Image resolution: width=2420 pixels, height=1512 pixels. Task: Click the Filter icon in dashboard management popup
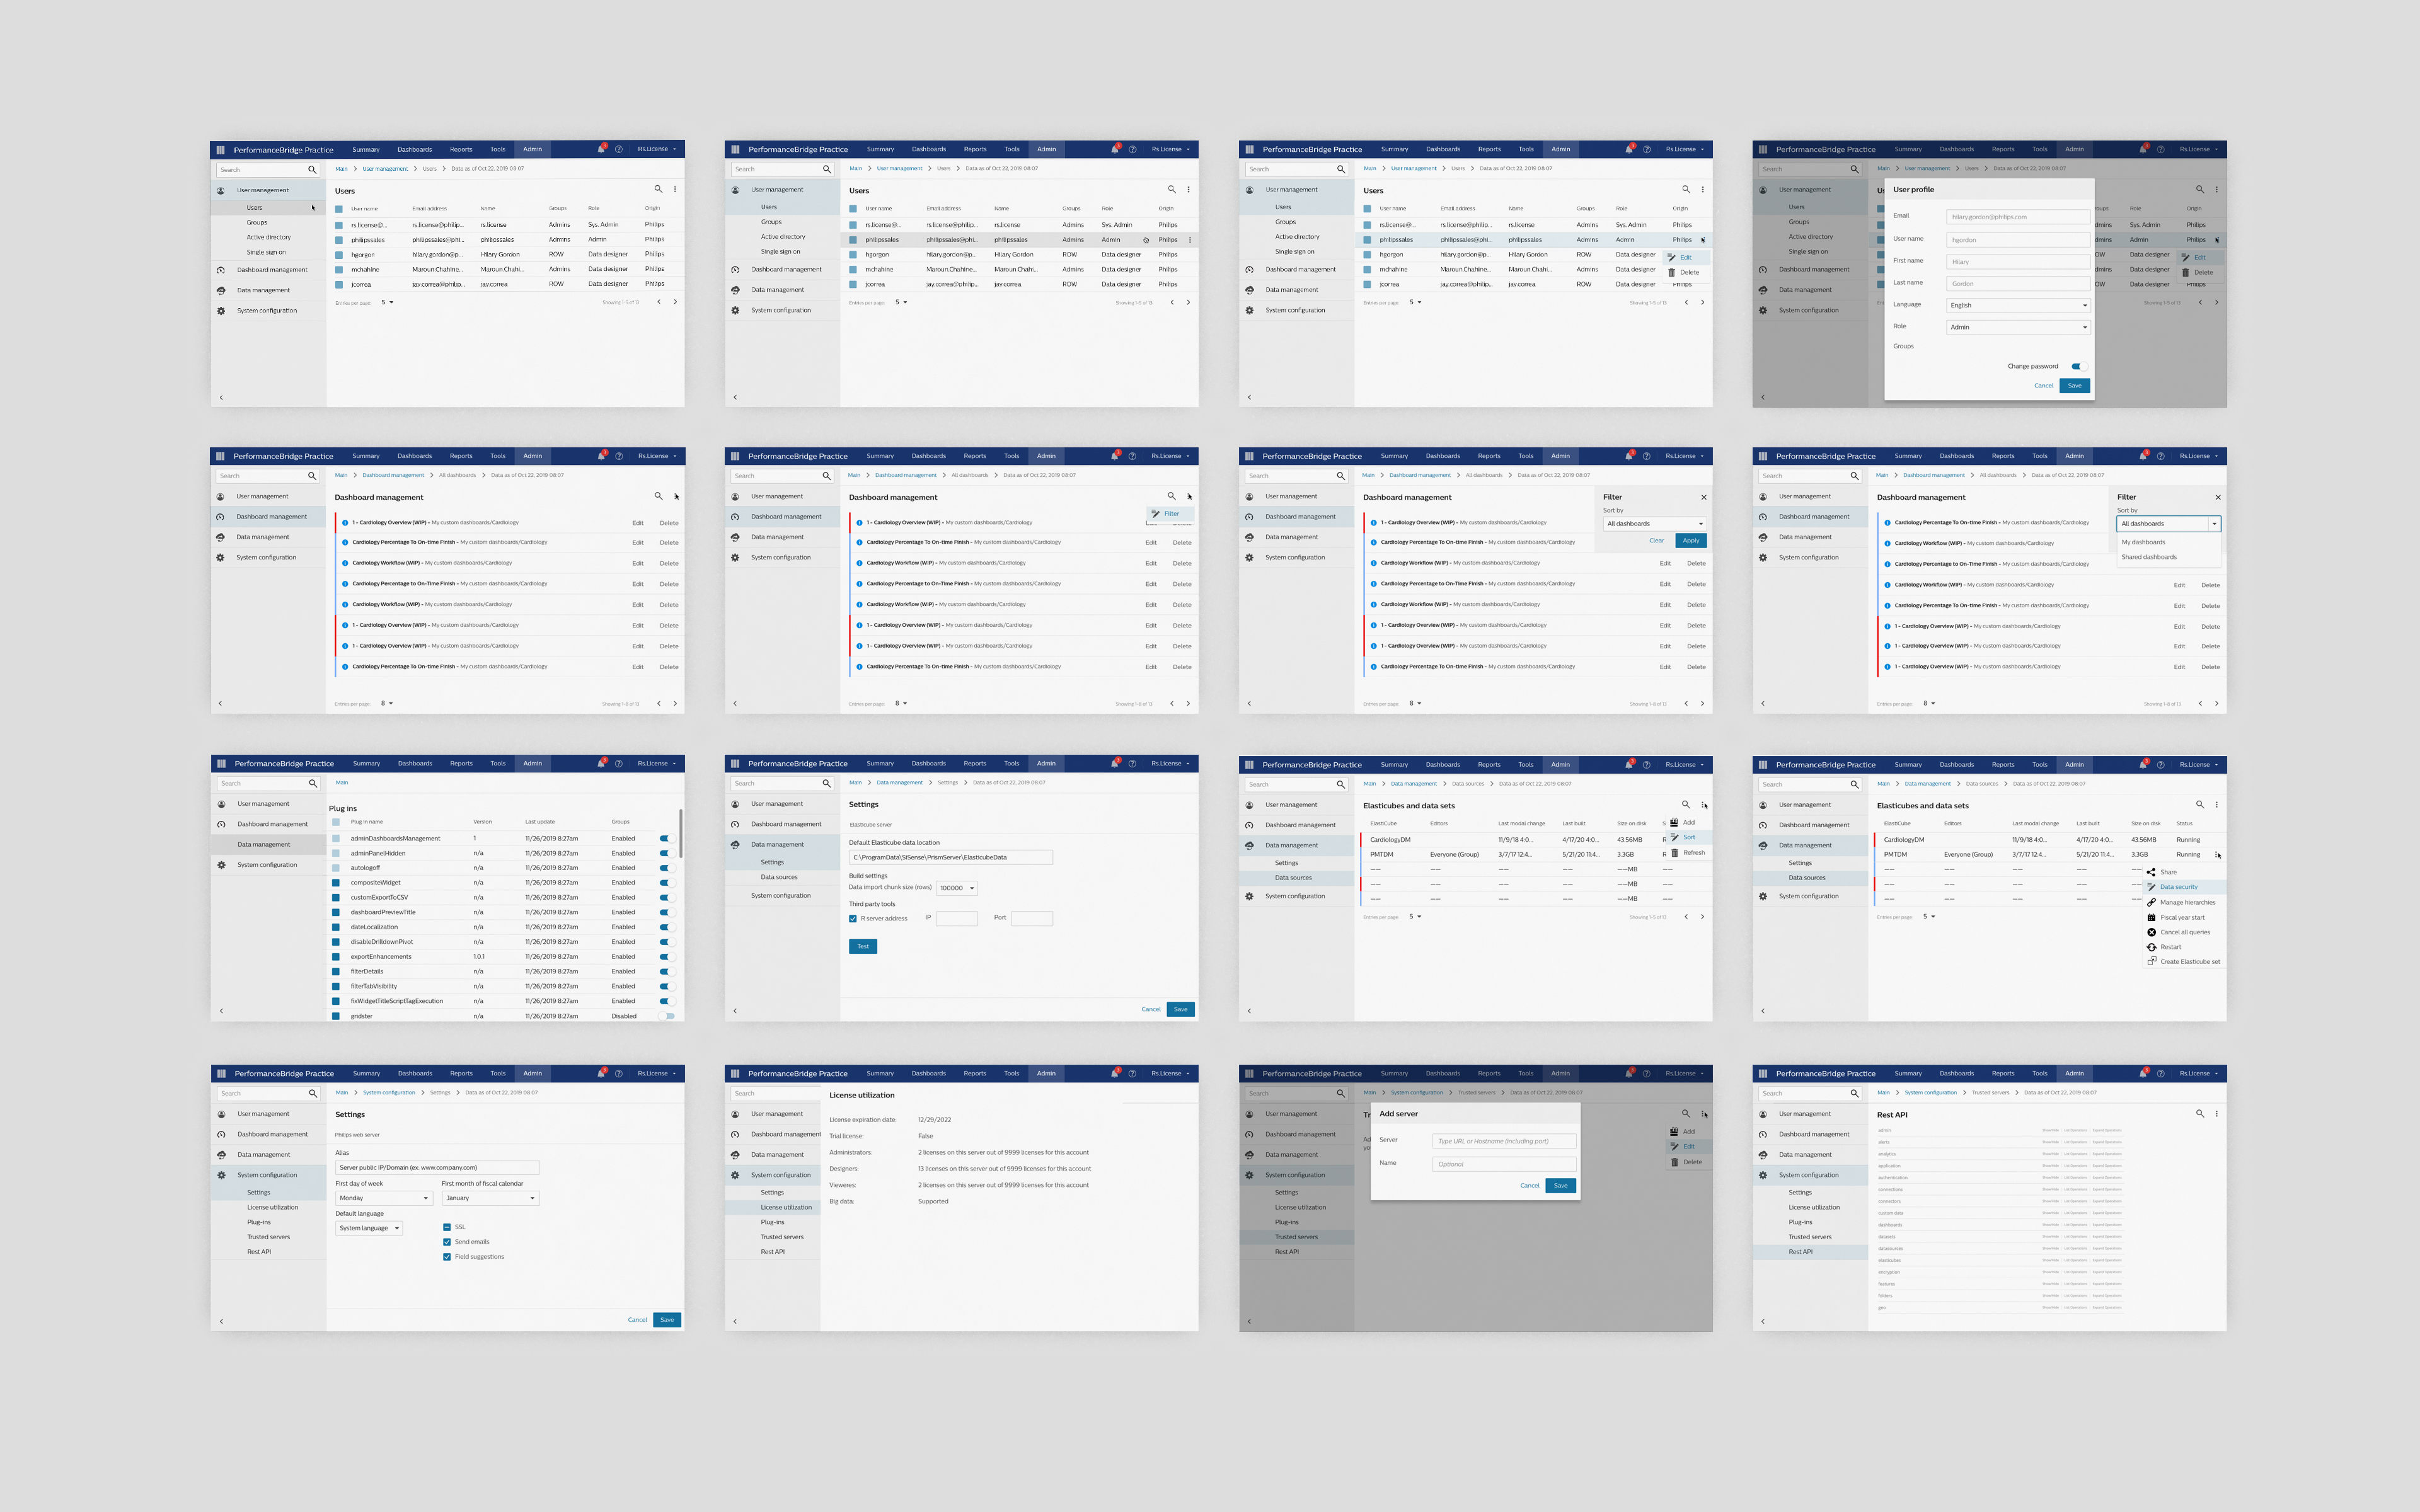(1155, 514)
